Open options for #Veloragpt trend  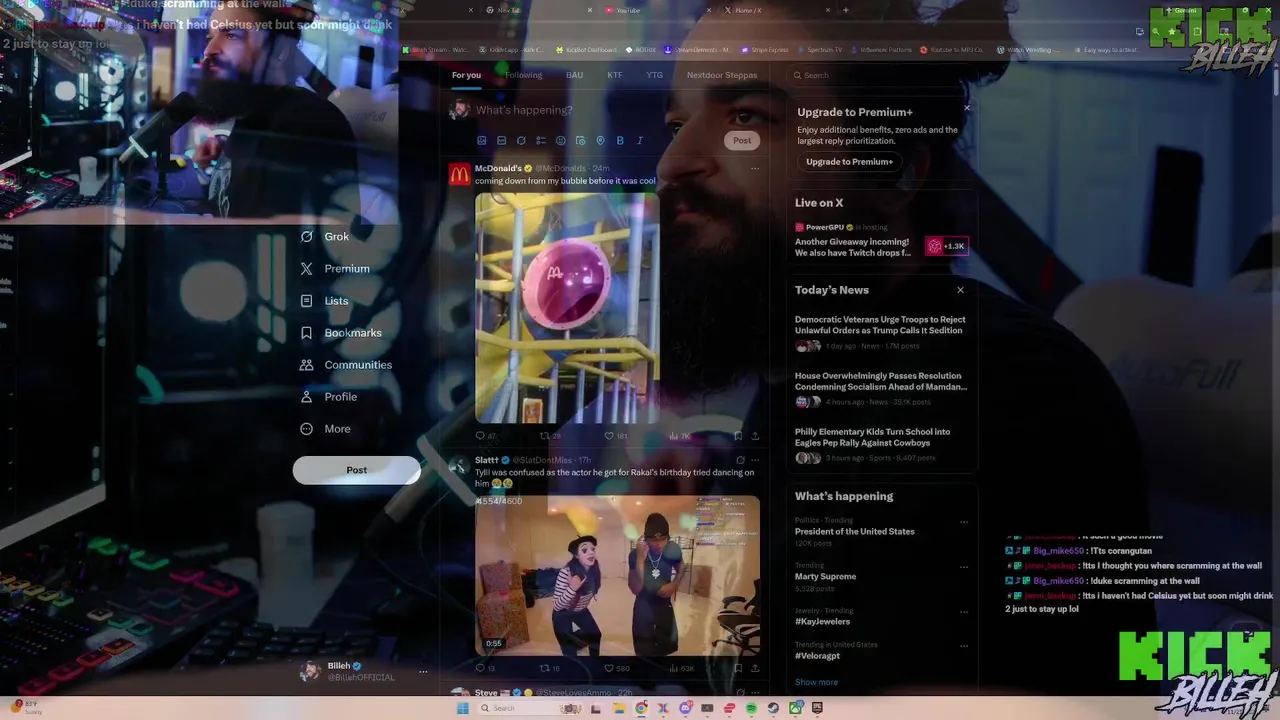click(x=964, y=646)
